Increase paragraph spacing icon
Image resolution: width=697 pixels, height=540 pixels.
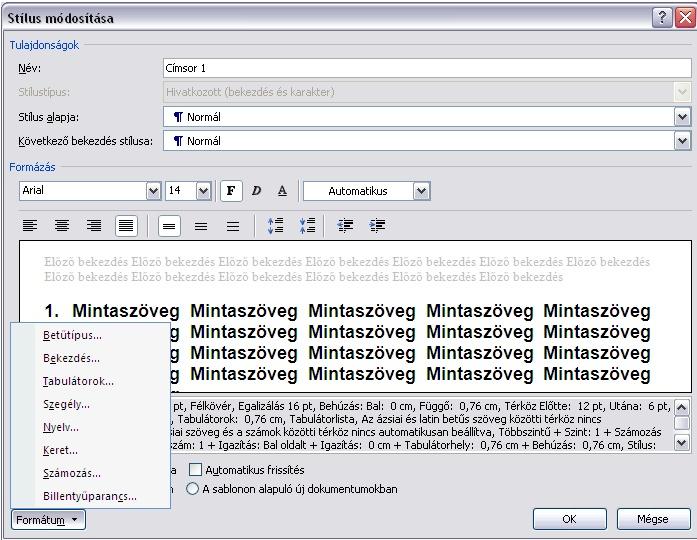tap(276, 226)
